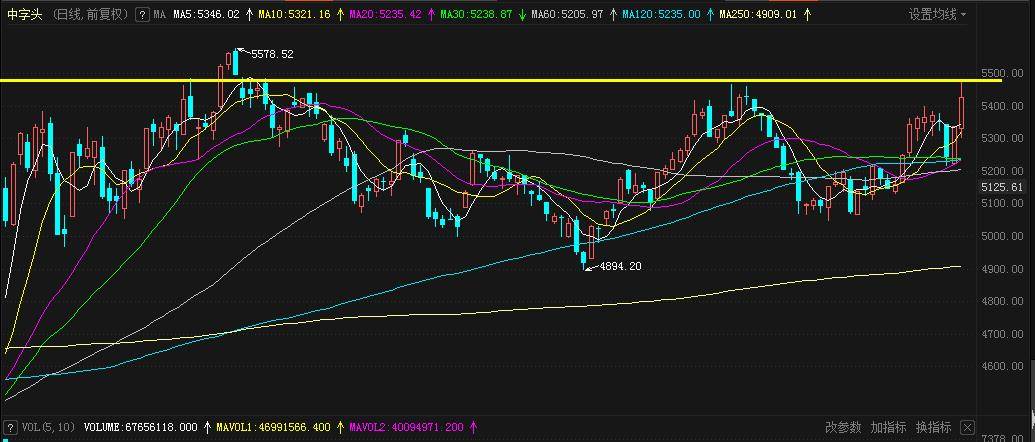The height and width of the screenshot is (442, 1035).
Task: Click the VOLUME:67656118.000 value
Action: pyautogui.click(x=141, y=427)
